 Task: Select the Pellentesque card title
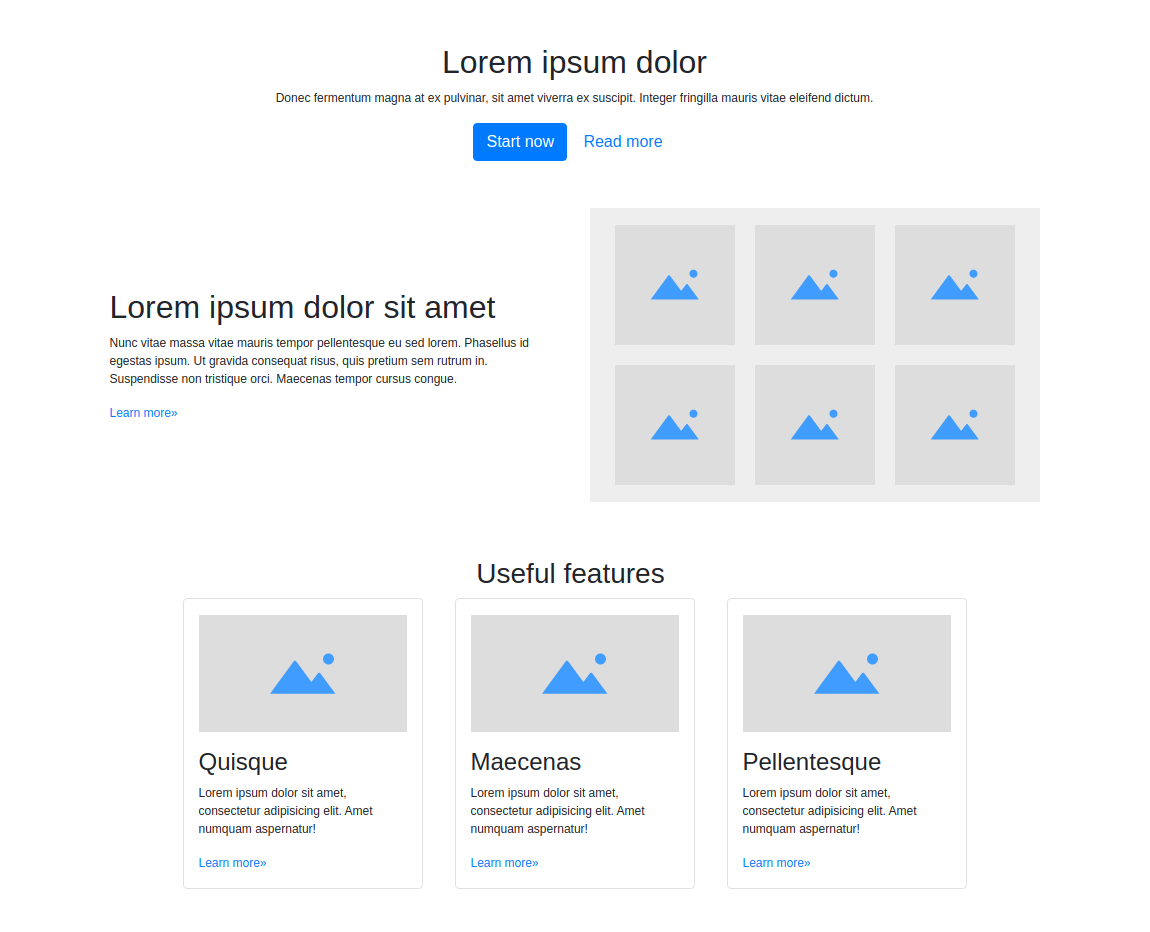(811, 761)
